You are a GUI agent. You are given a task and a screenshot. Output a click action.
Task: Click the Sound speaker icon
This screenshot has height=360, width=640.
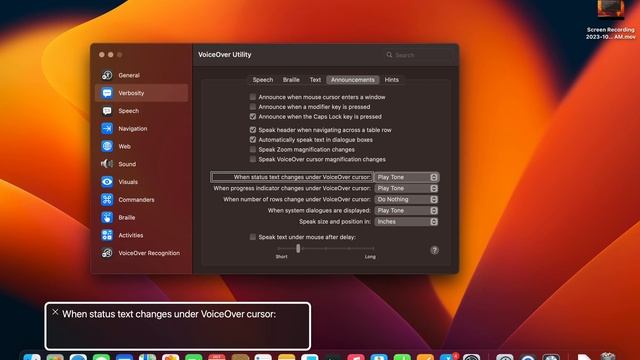pyautogui.click(x=107, y=164)
